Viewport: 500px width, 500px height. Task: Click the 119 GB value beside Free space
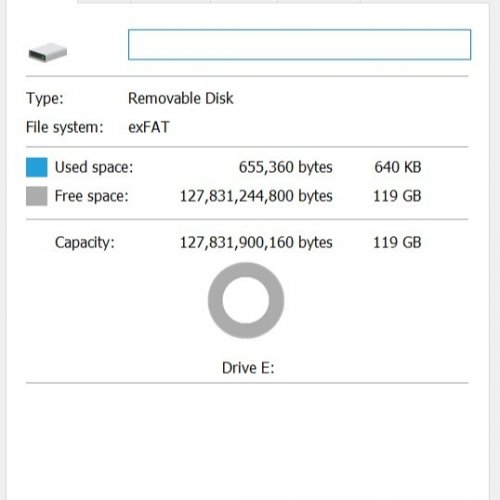(x=397, y=196)
